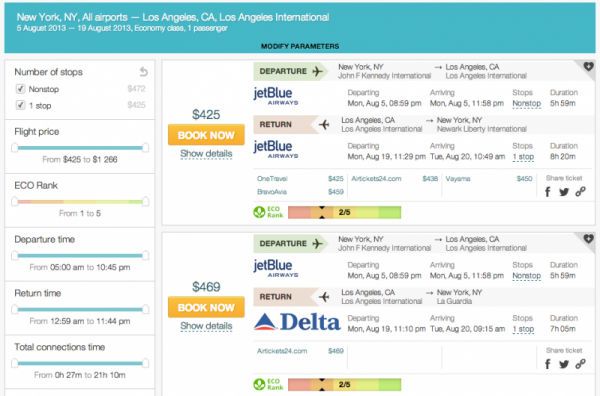The width and height of the screenshot is (600, 396).
Task: Reset the Number of stops filter arrow
Action: tap(143, 72)
